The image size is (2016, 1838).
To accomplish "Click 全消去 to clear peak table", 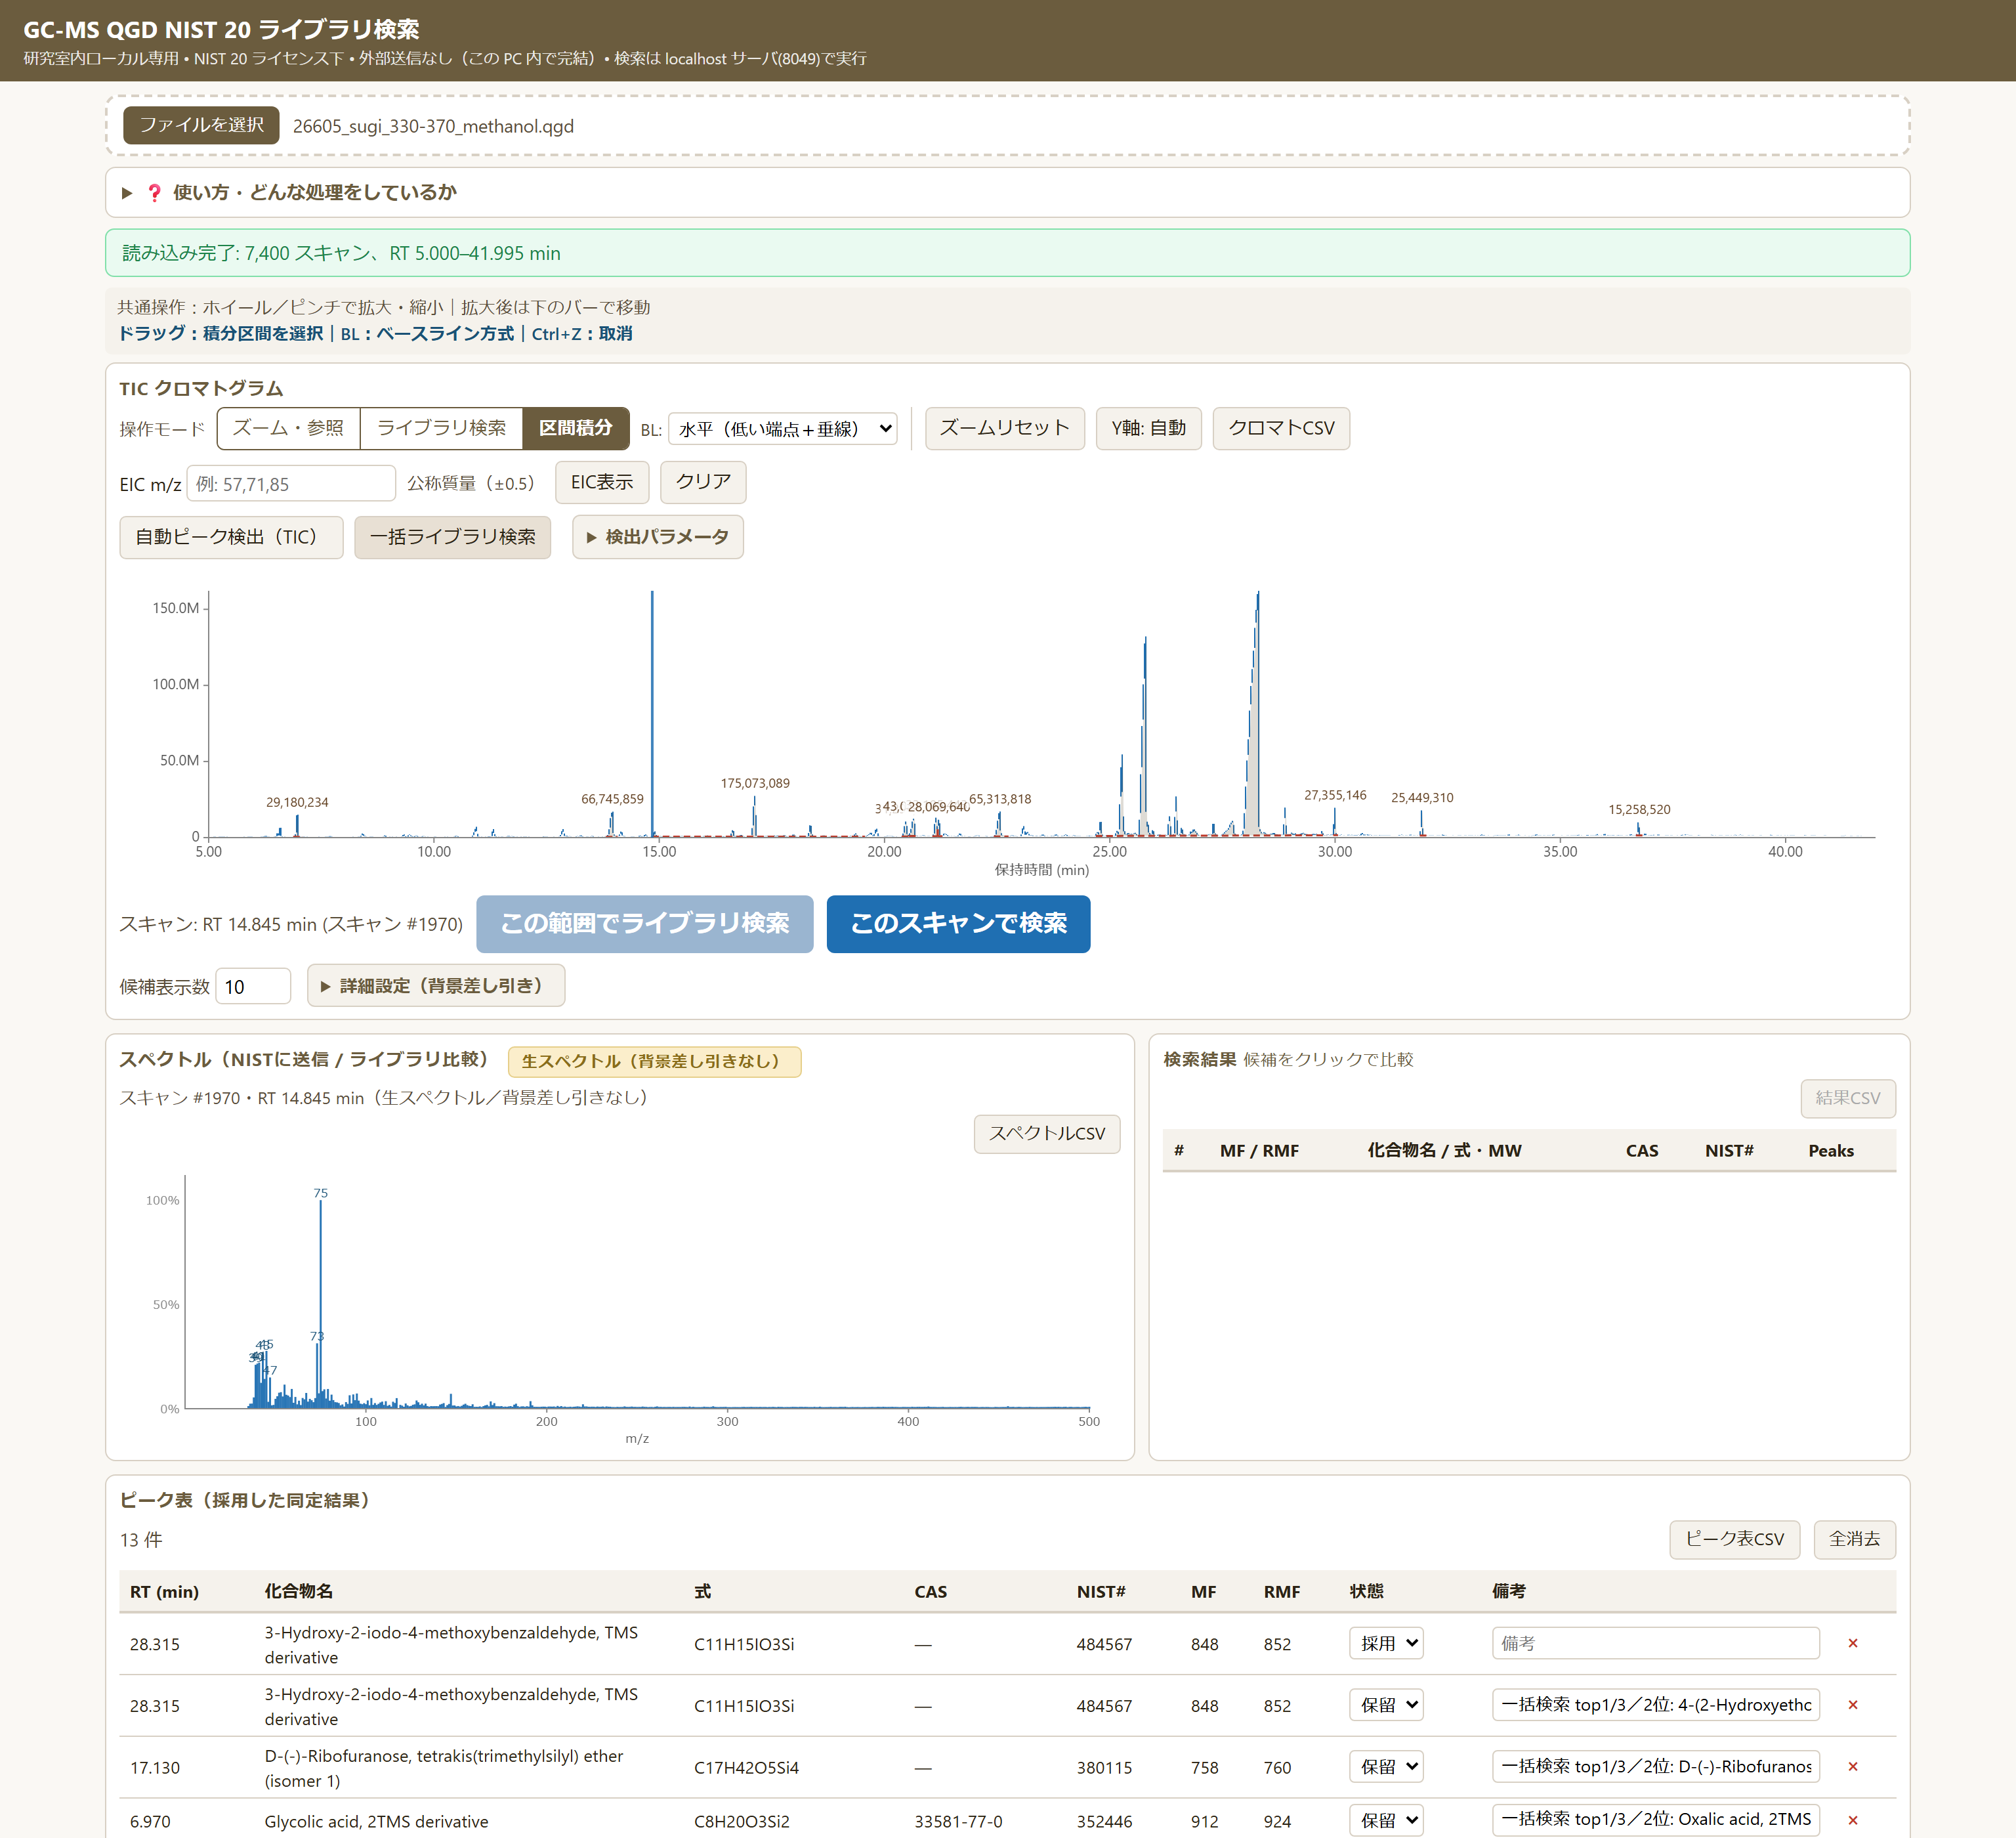I will tap(1854, 1539).
